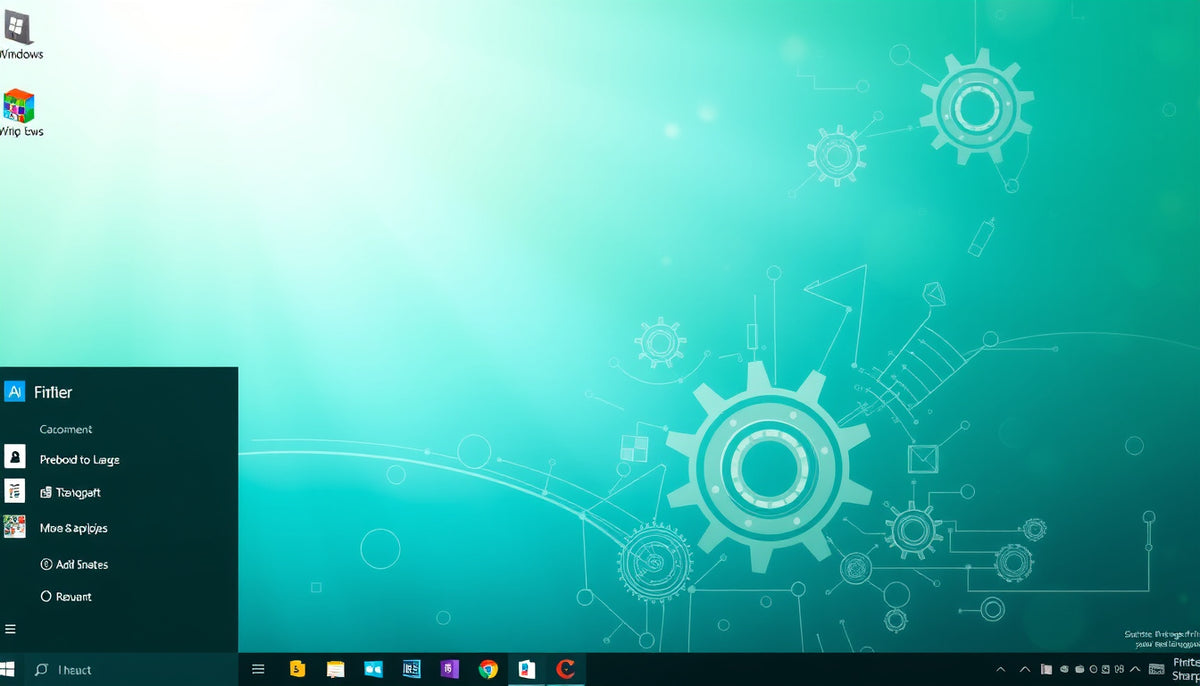Open the touch keyboard icon in system tray

point(1156,668)
